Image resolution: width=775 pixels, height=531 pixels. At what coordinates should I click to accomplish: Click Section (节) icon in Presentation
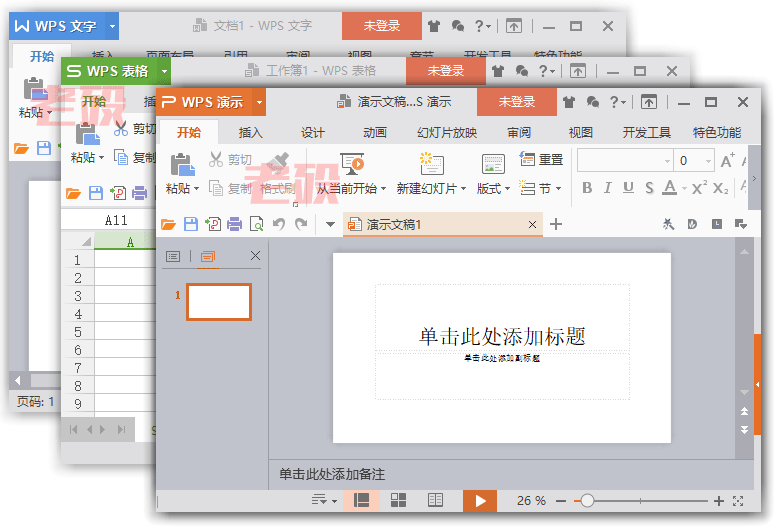pyautogui.click(x=527, y=188)
